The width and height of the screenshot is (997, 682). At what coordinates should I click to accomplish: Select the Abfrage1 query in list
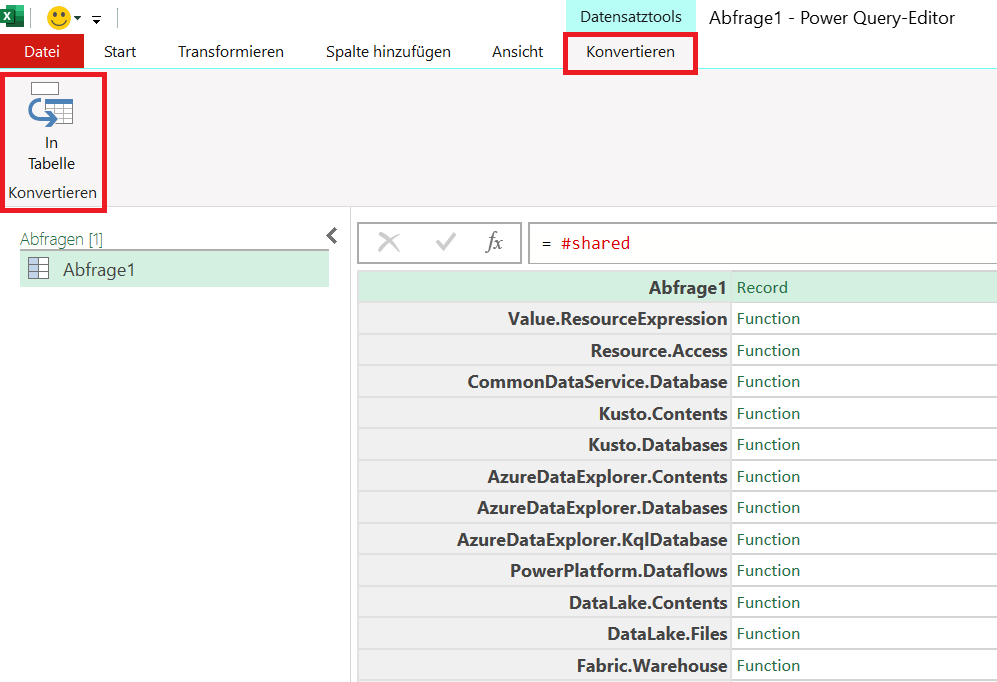point(174,269)
